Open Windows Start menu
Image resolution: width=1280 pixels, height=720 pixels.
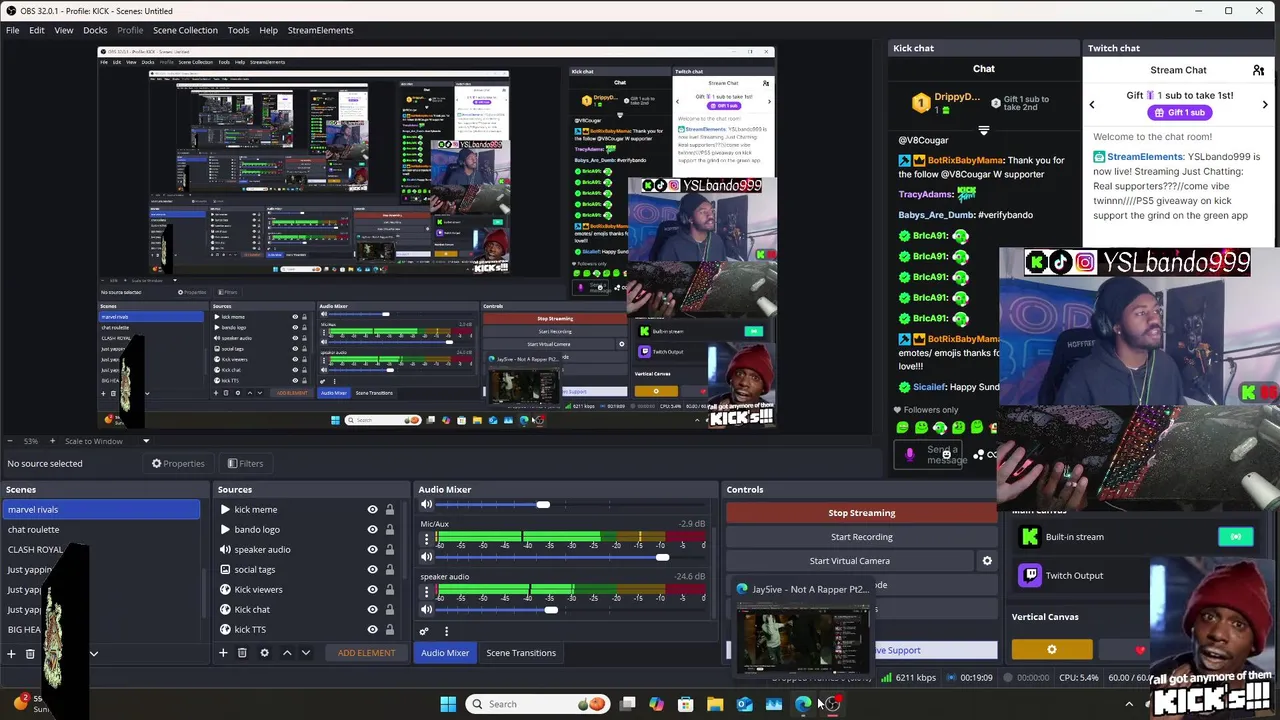(x=448, y=704)
